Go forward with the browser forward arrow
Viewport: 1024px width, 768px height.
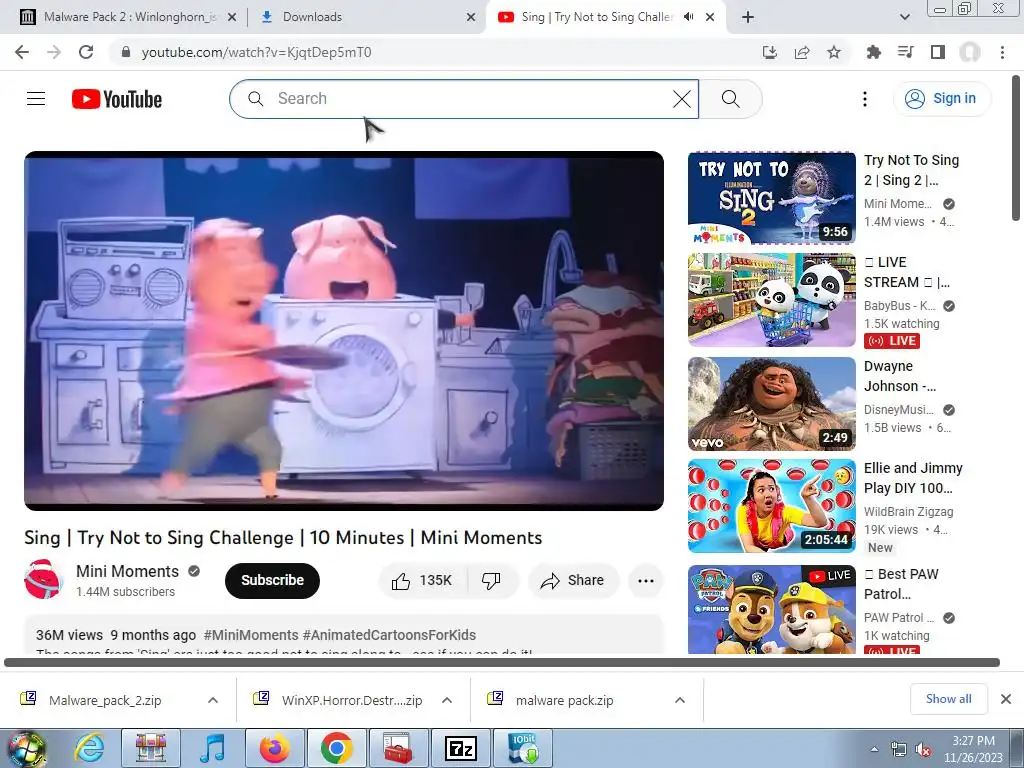pyautogui.click(x=54, y=52)
